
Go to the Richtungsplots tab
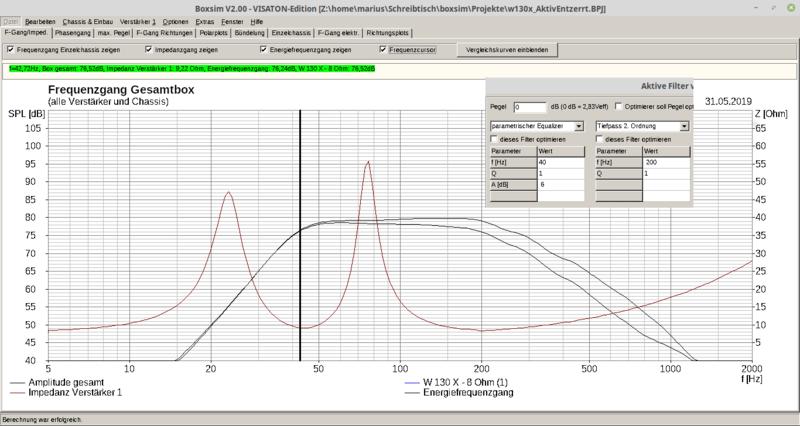click(x=386, y=33)
